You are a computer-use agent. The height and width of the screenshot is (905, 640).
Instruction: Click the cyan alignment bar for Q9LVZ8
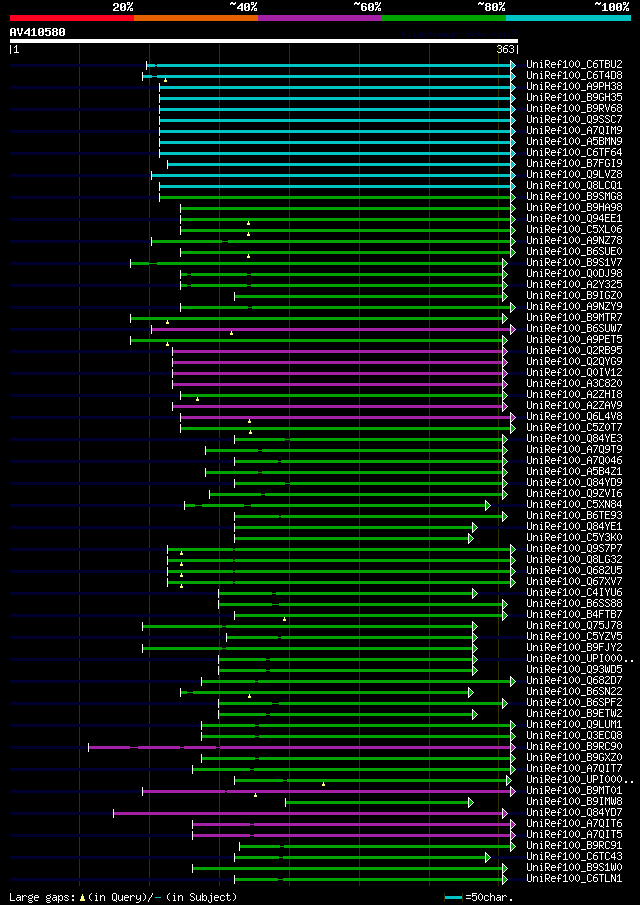pyautogui.click(x=332, y=175)
